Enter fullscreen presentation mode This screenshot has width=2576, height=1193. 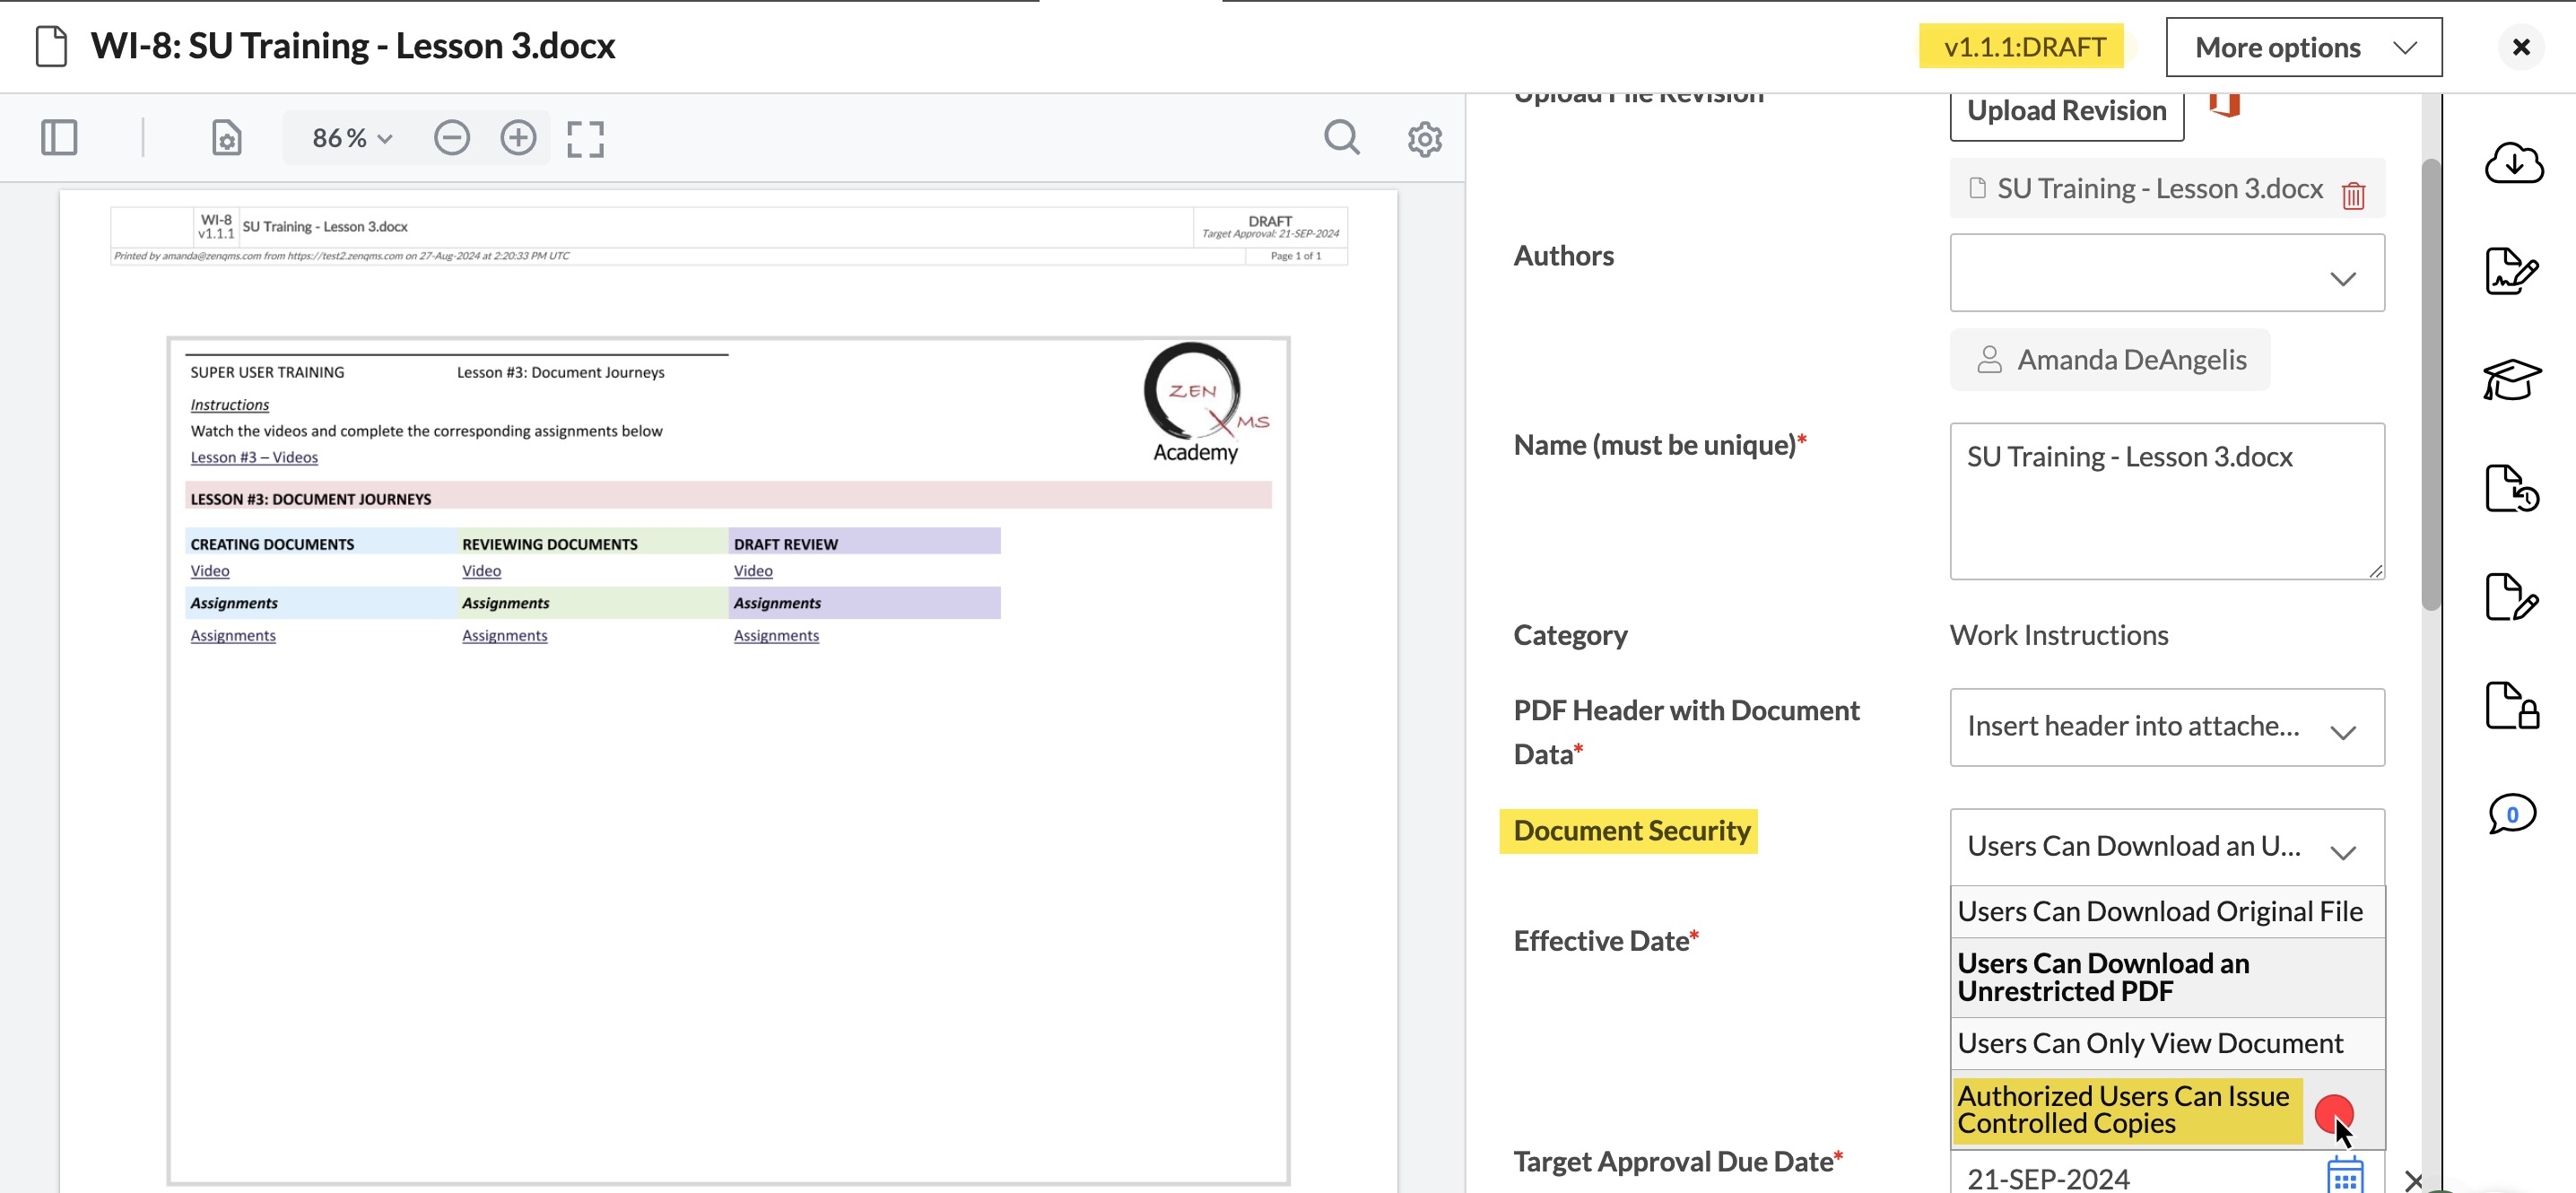point(585,139)
